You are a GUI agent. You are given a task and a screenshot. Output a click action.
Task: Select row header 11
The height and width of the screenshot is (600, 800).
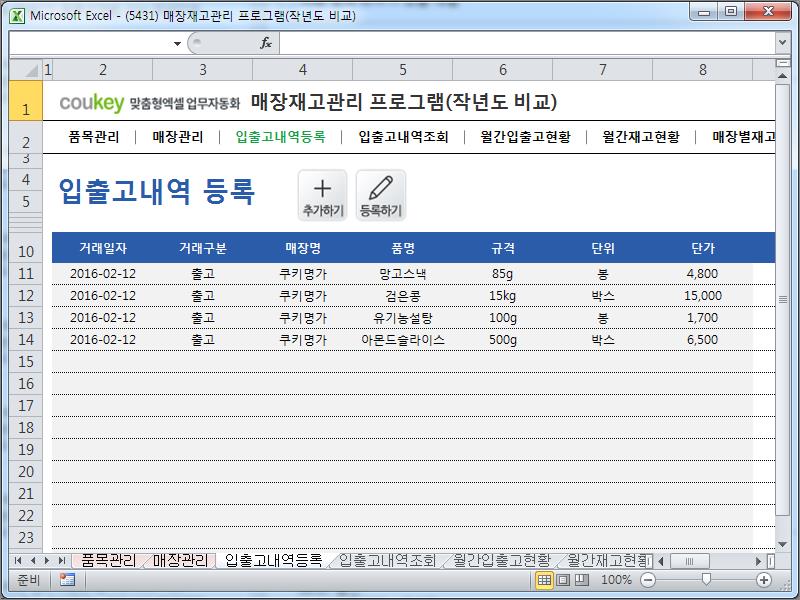pos(26,274)
